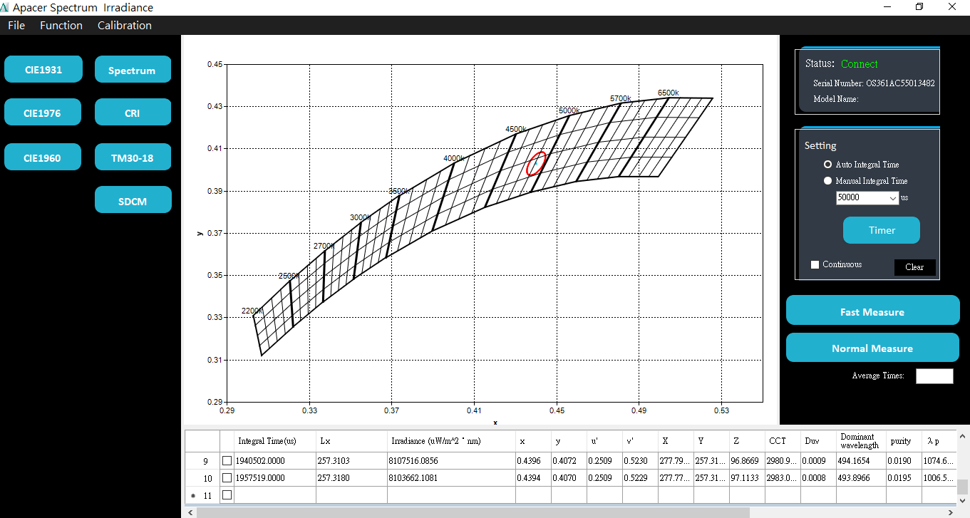Tick the checkbox for row 10

point(227,478)
